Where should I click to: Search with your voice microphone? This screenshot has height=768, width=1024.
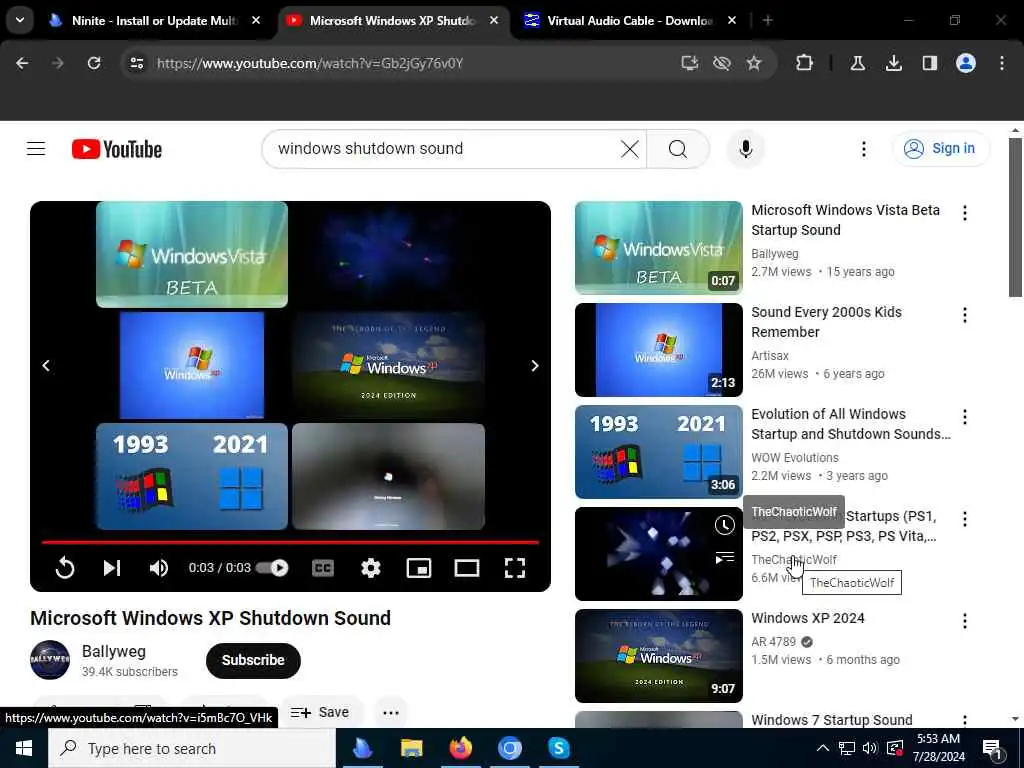point(745,149)
